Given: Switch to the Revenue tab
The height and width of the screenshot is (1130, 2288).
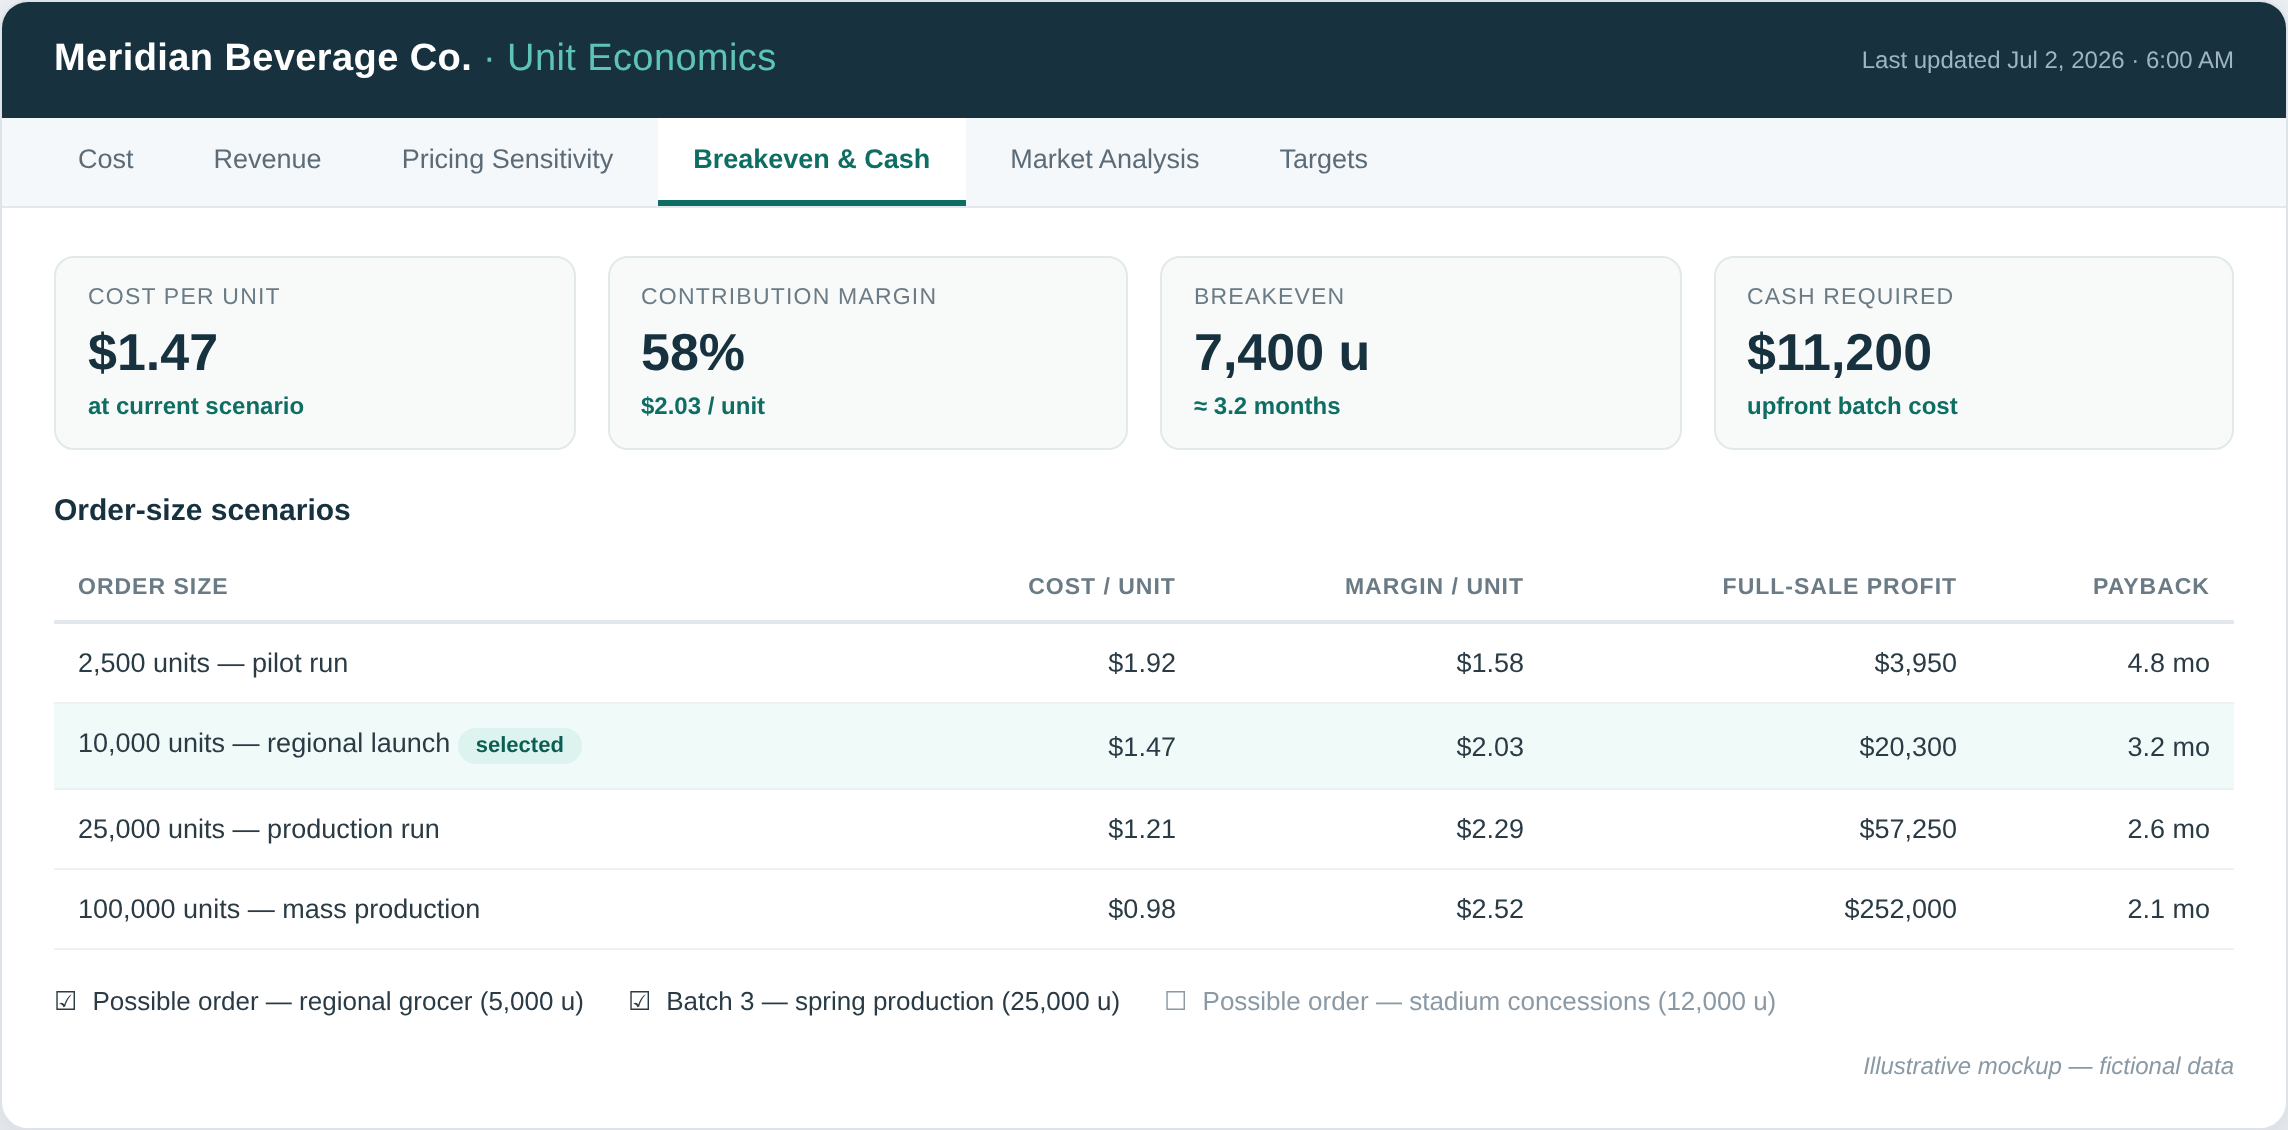Looking at the screenshot, I should [267, 160].
